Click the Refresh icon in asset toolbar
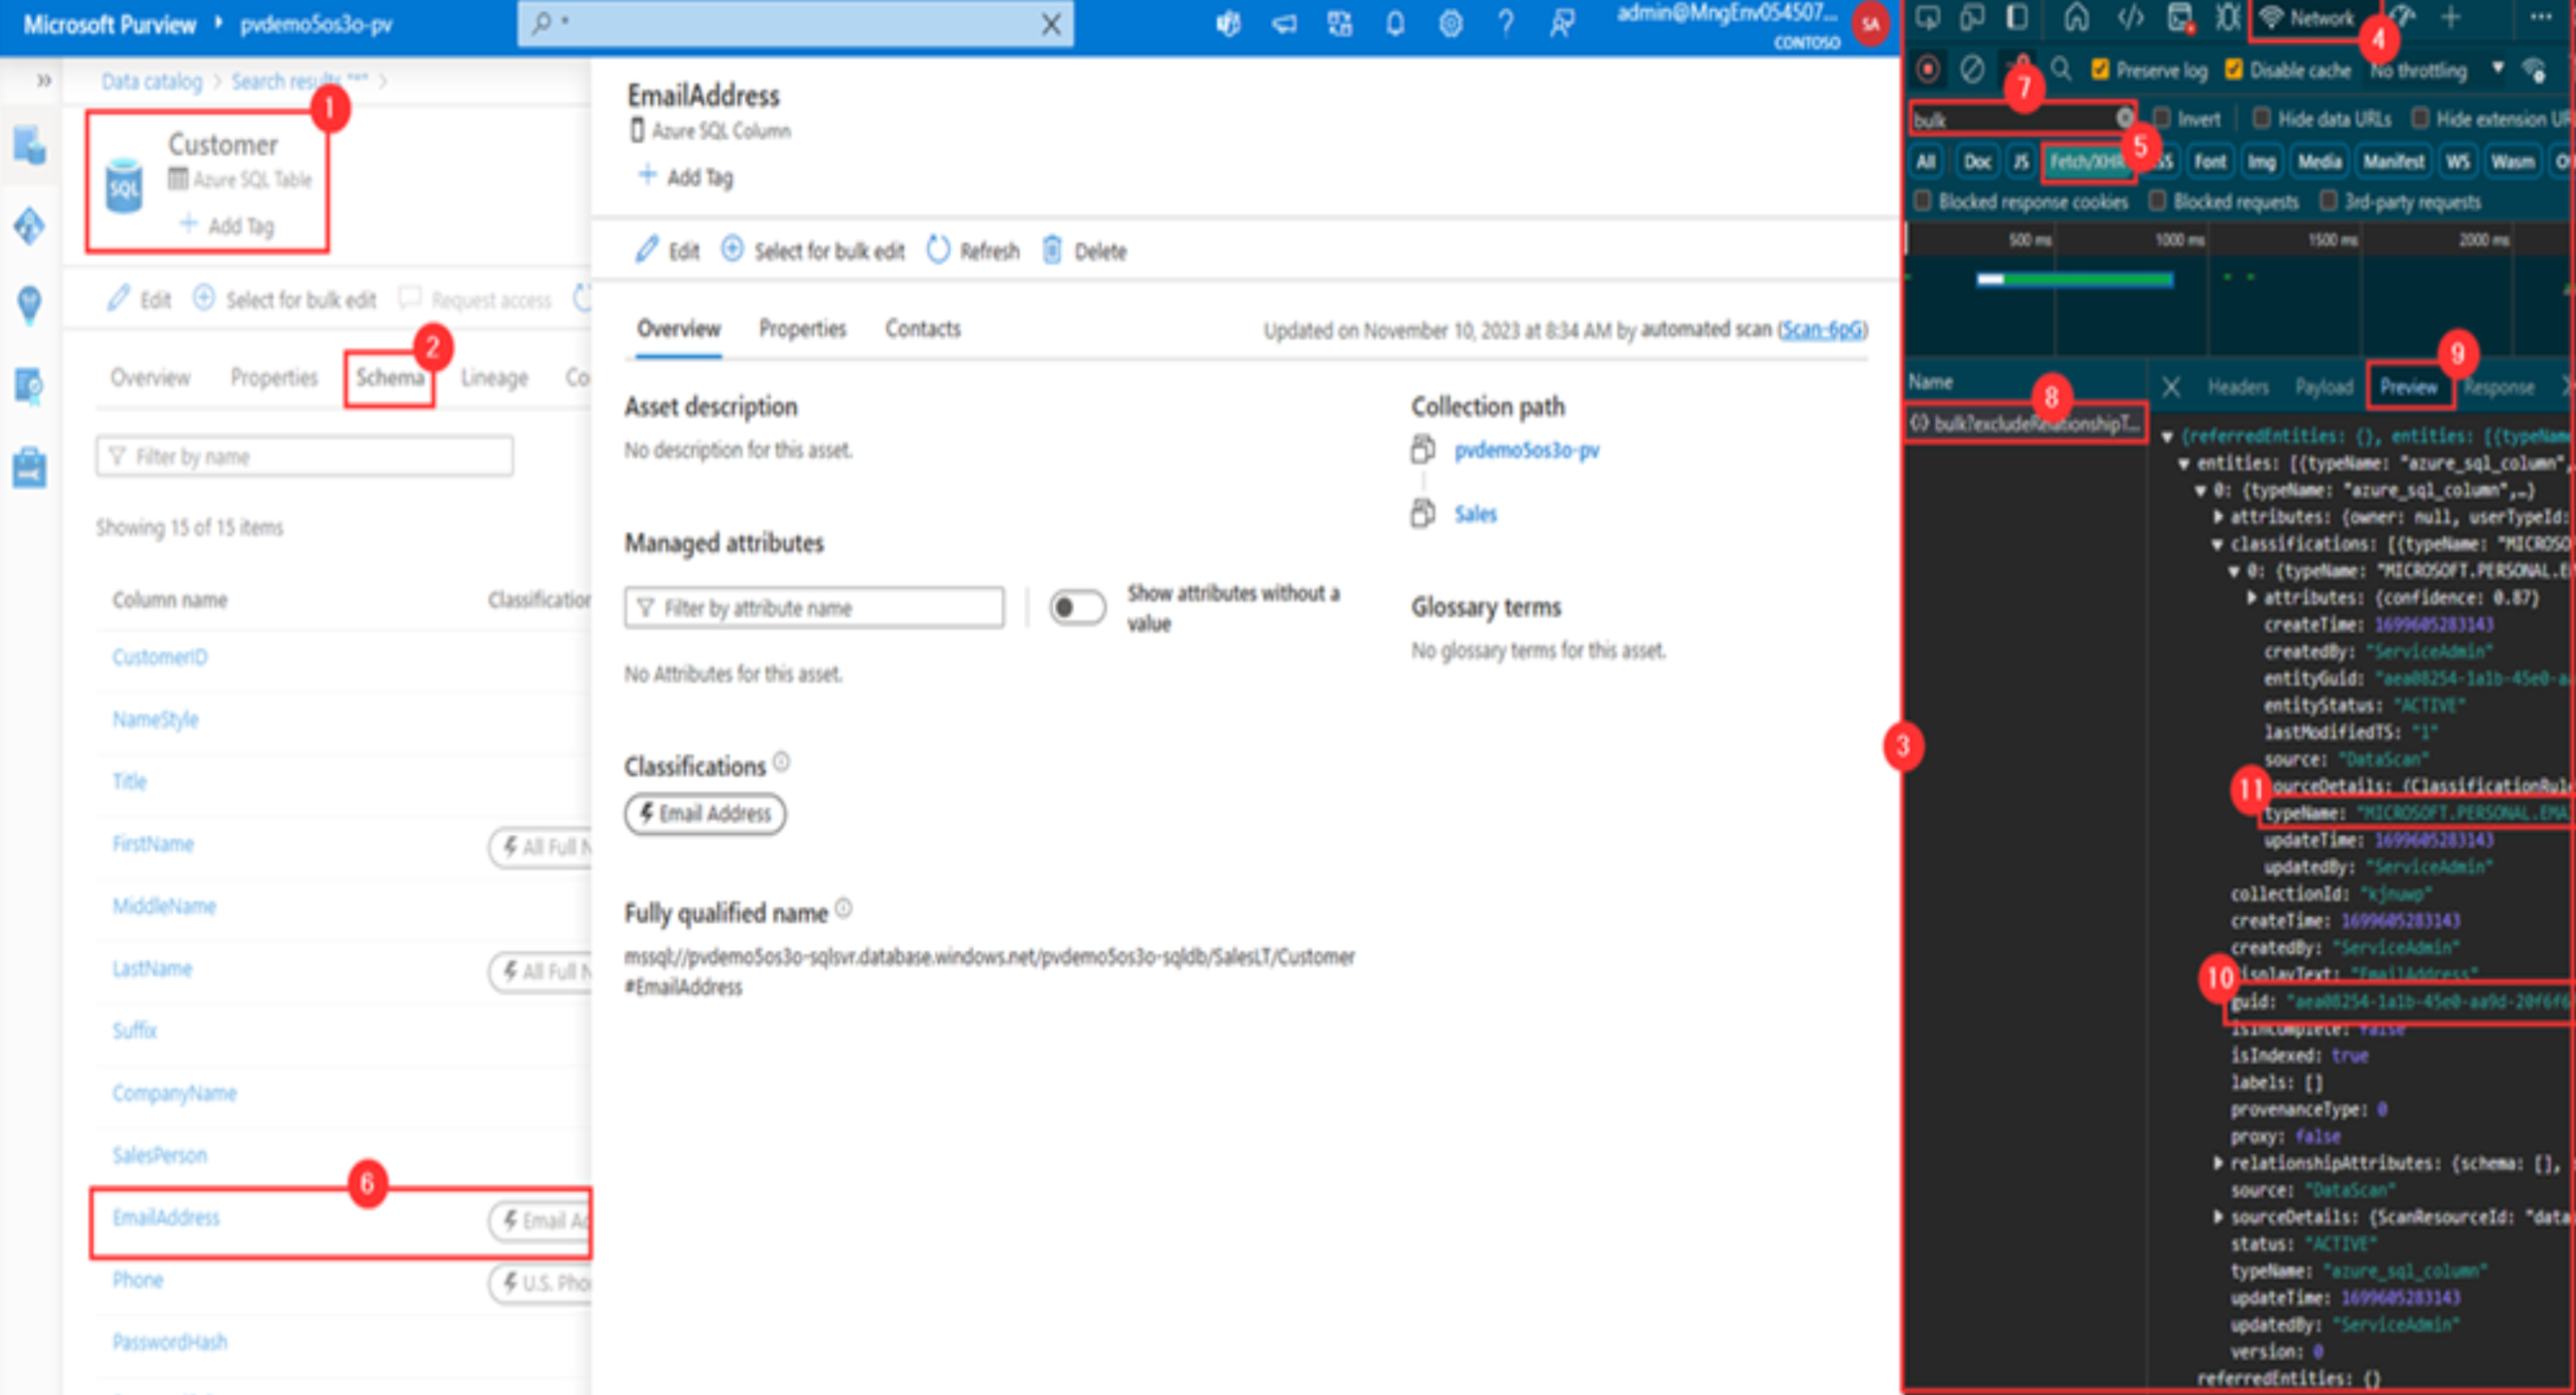The height and width of the screenshot is (1395, 2576). click(938, 250)
